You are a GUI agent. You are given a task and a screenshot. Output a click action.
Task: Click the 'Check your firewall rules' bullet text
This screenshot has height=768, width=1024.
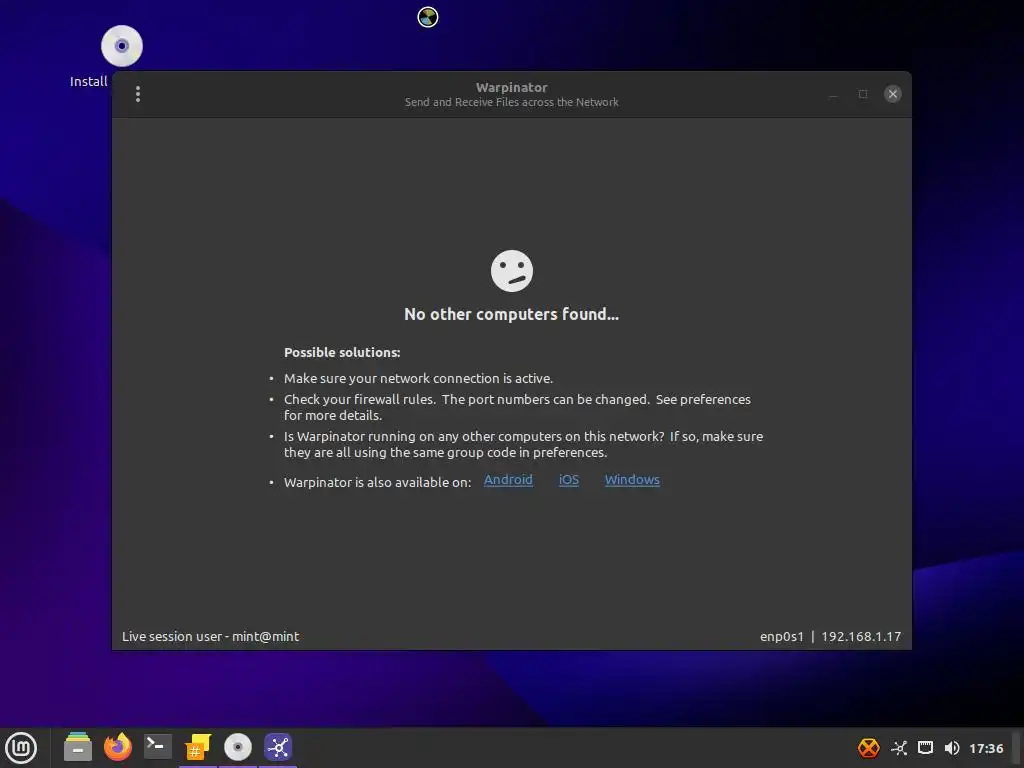(517, 408)
